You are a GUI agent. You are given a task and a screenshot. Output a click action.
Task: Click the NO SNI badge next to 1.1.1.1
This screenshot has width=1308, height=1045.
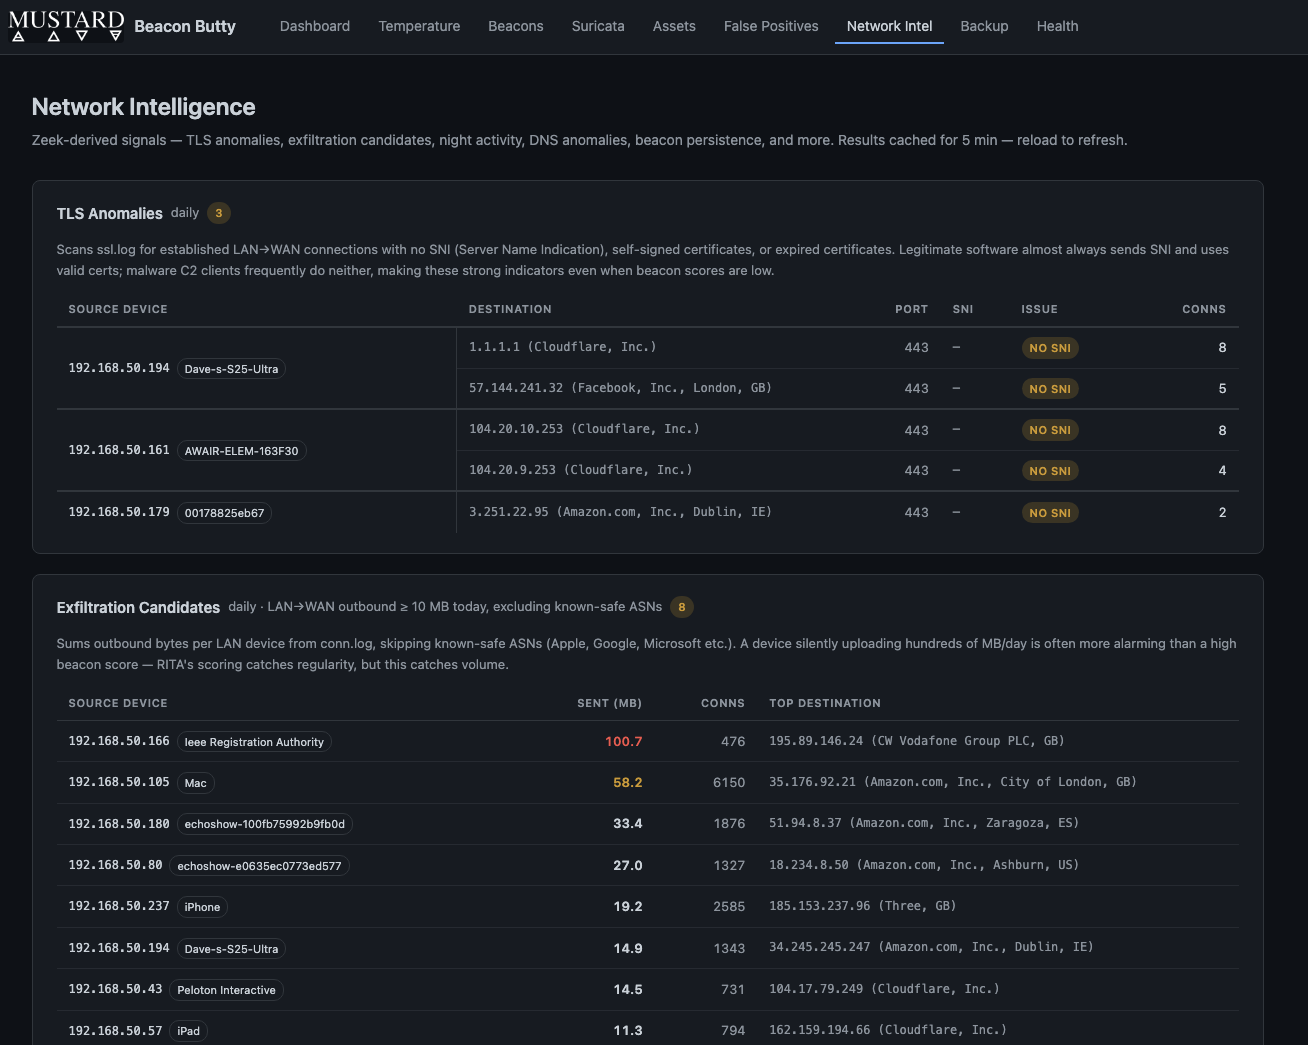click(1050, 347)
